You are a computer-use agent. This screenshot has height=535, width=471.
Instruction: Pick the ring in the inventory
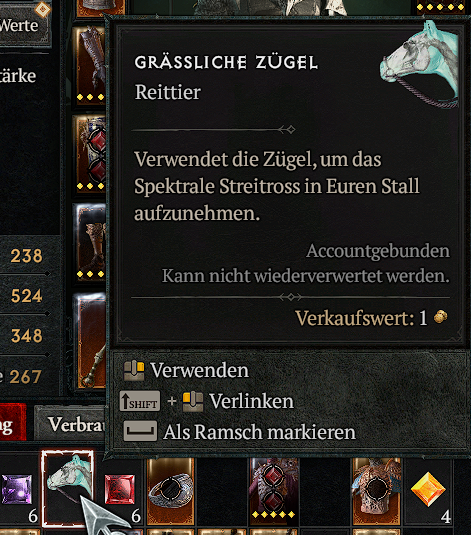(x=170, y=491)
